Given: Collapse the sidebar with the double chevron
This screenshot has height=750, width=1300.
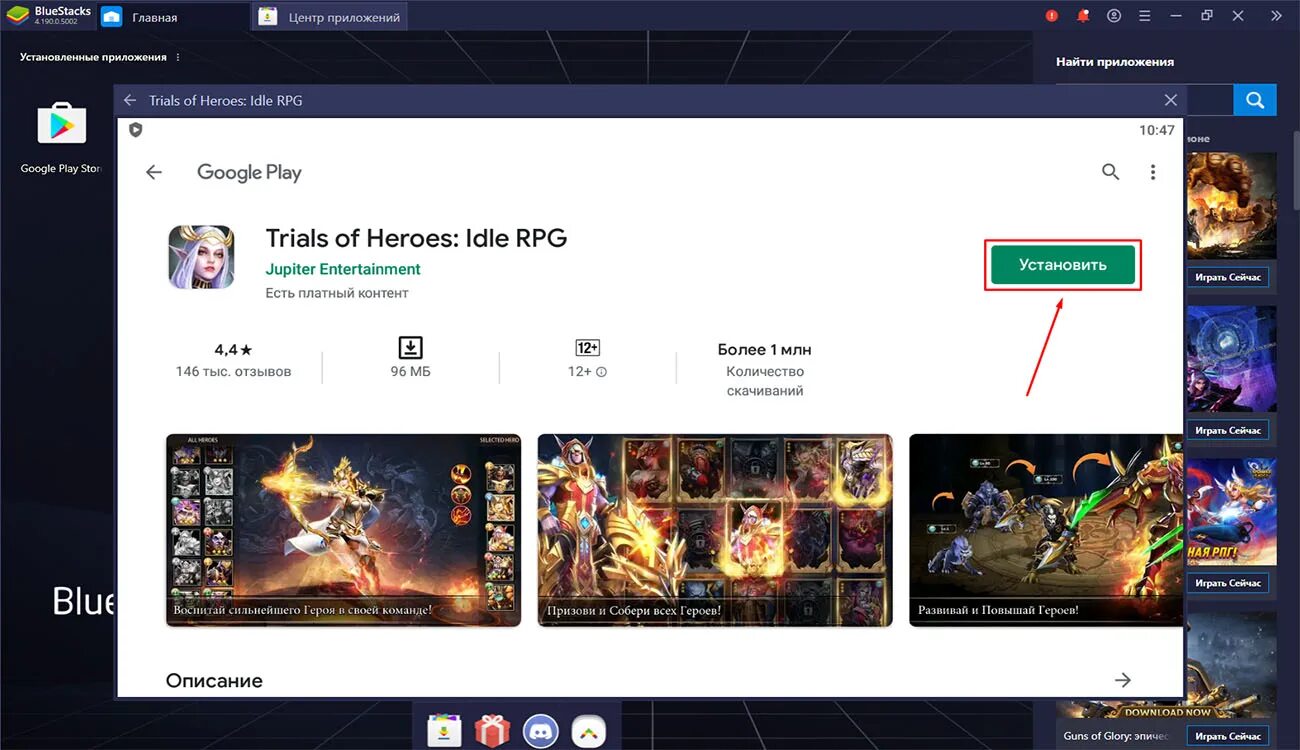Looking at the screenshot, I should [x=1276, y=16].
